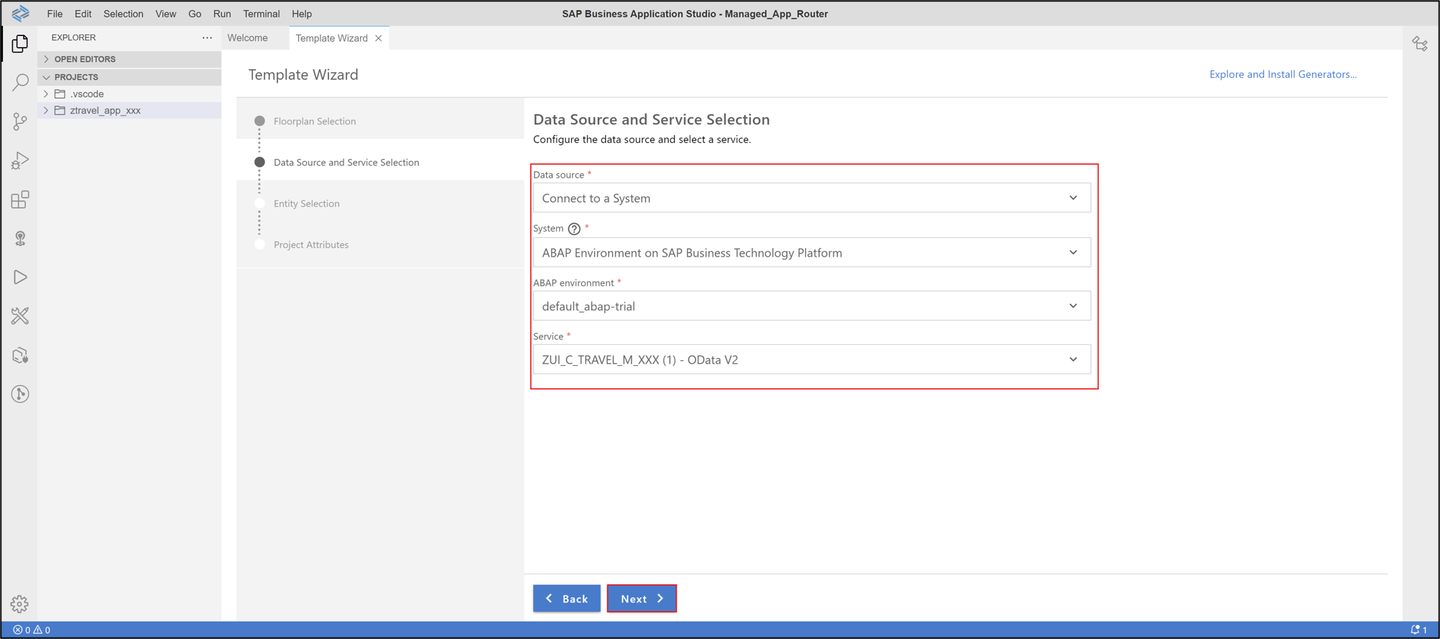Click the Back button
Viewport: 1440px width, 639px height.
(x=567, y=598)
